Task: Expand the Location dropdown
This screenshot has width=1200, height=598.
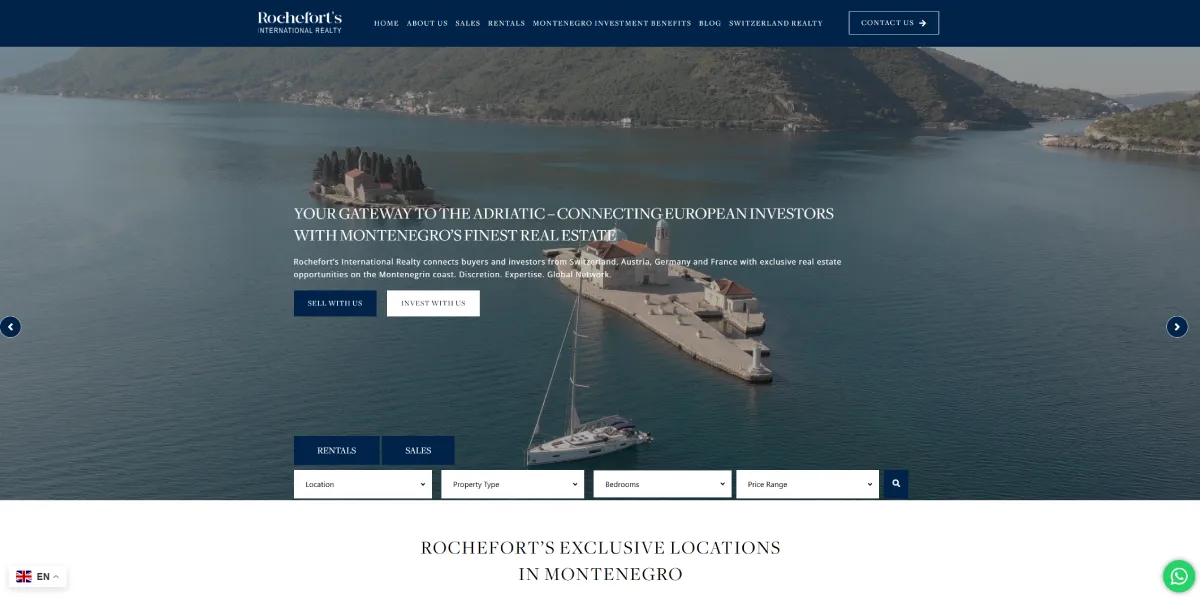Action: [x=363, y=484]
